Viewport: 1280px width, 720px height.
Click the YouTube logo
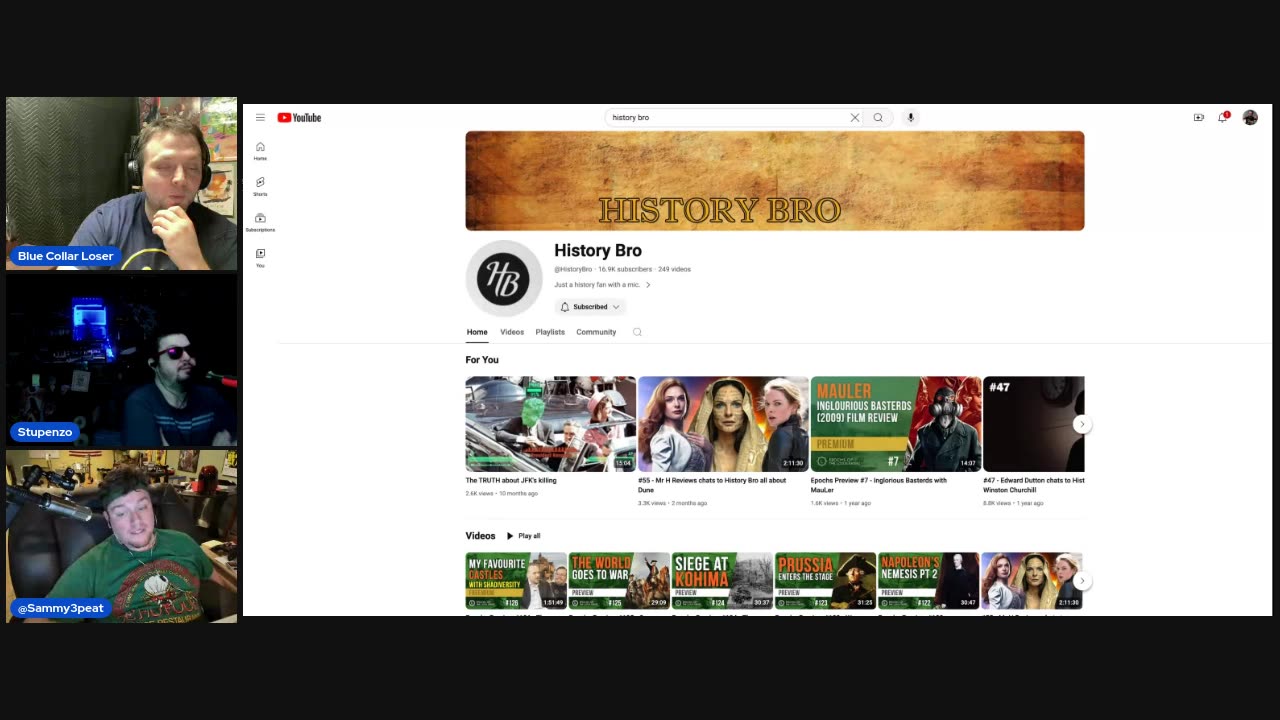pos(299,117)
